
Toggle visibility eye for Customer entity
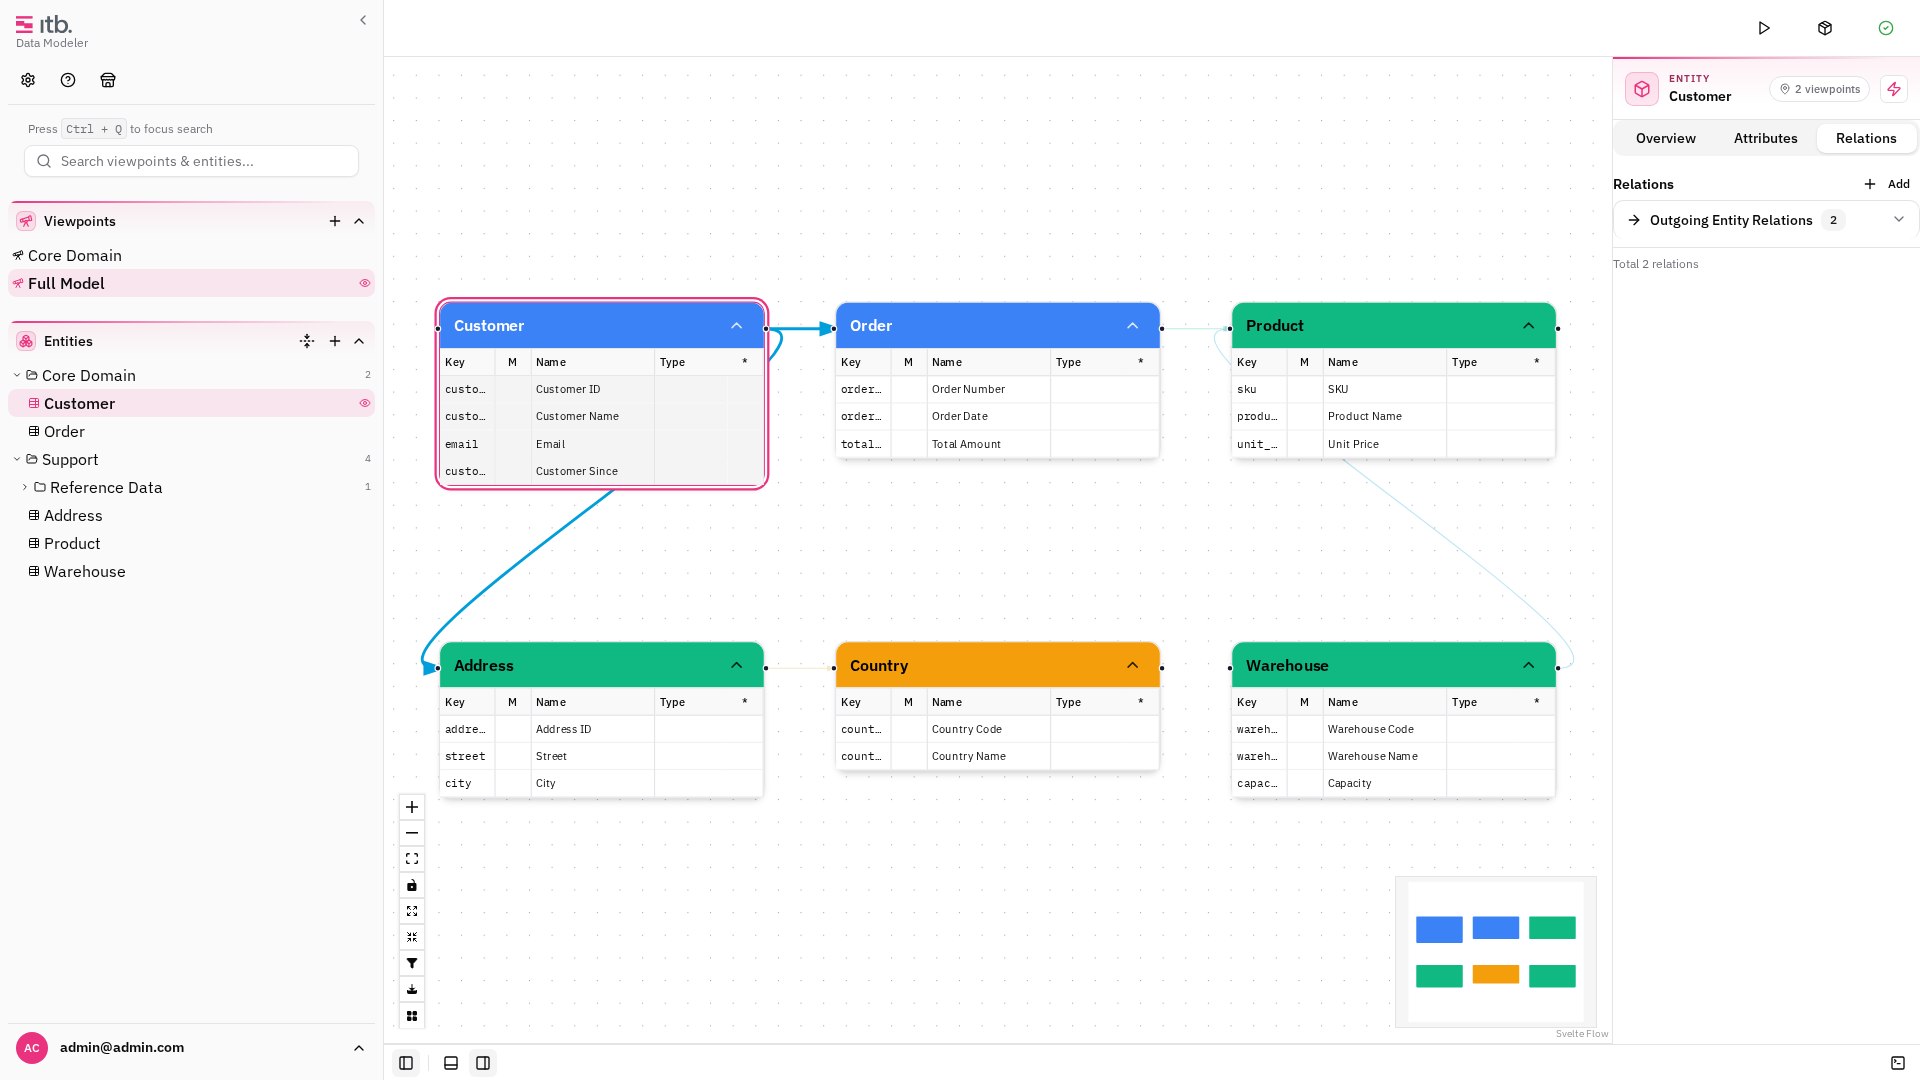[365, 403]
